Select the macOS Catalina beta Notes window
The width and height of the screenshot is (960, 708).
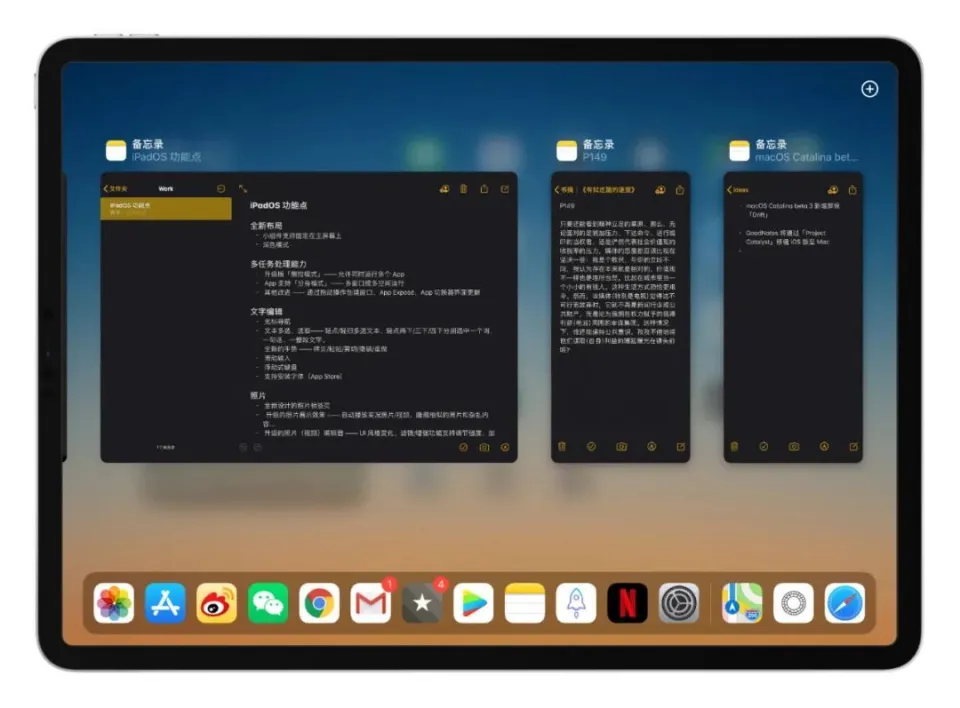(x=793, y=320)
